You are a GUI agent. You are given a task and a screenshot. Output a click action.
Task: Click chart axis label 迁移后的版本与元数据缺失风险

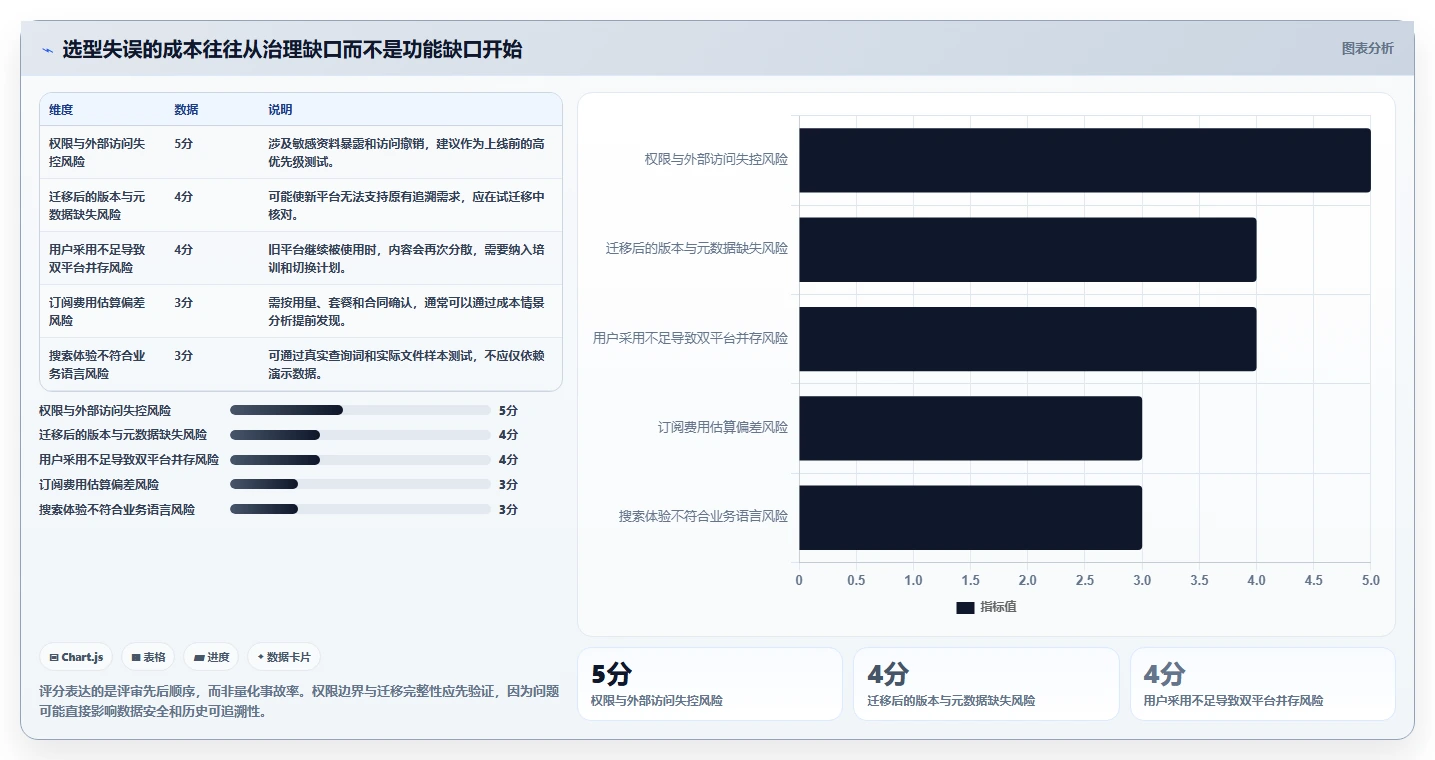pos(697,248)
